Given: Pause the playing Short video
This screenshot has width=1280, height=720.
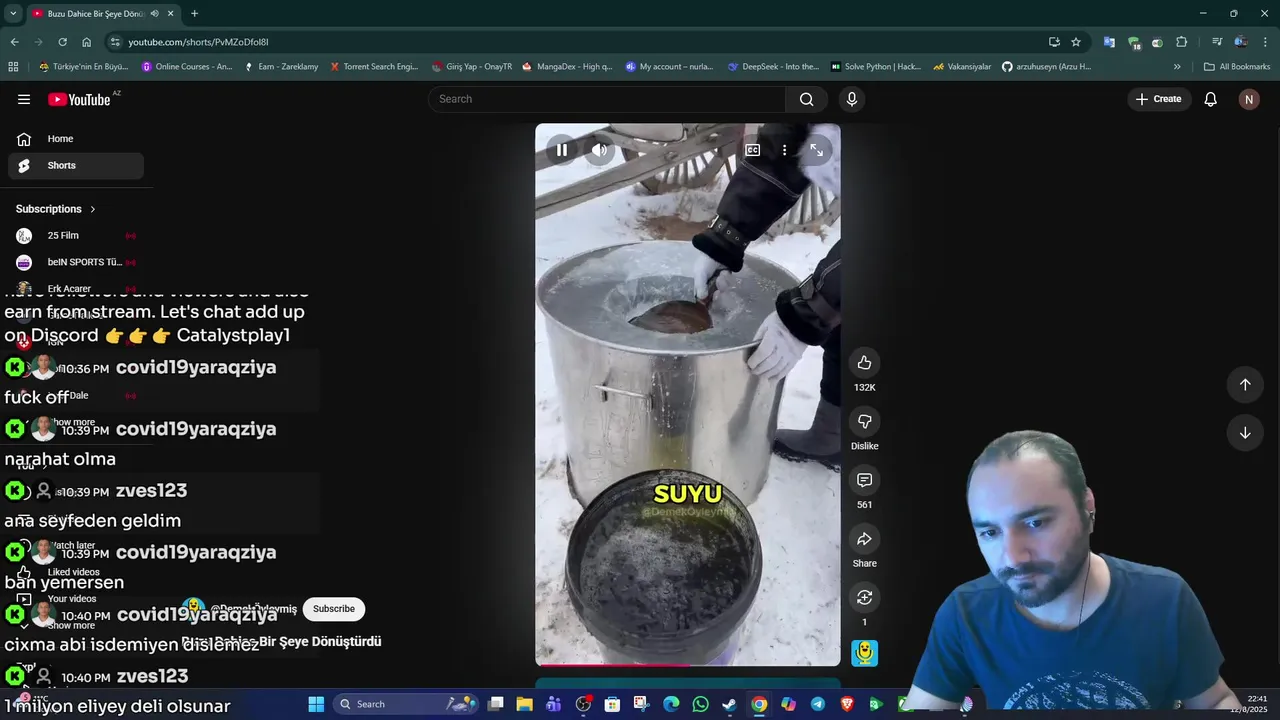Looking at the screenshot, I should coord(562,150).
